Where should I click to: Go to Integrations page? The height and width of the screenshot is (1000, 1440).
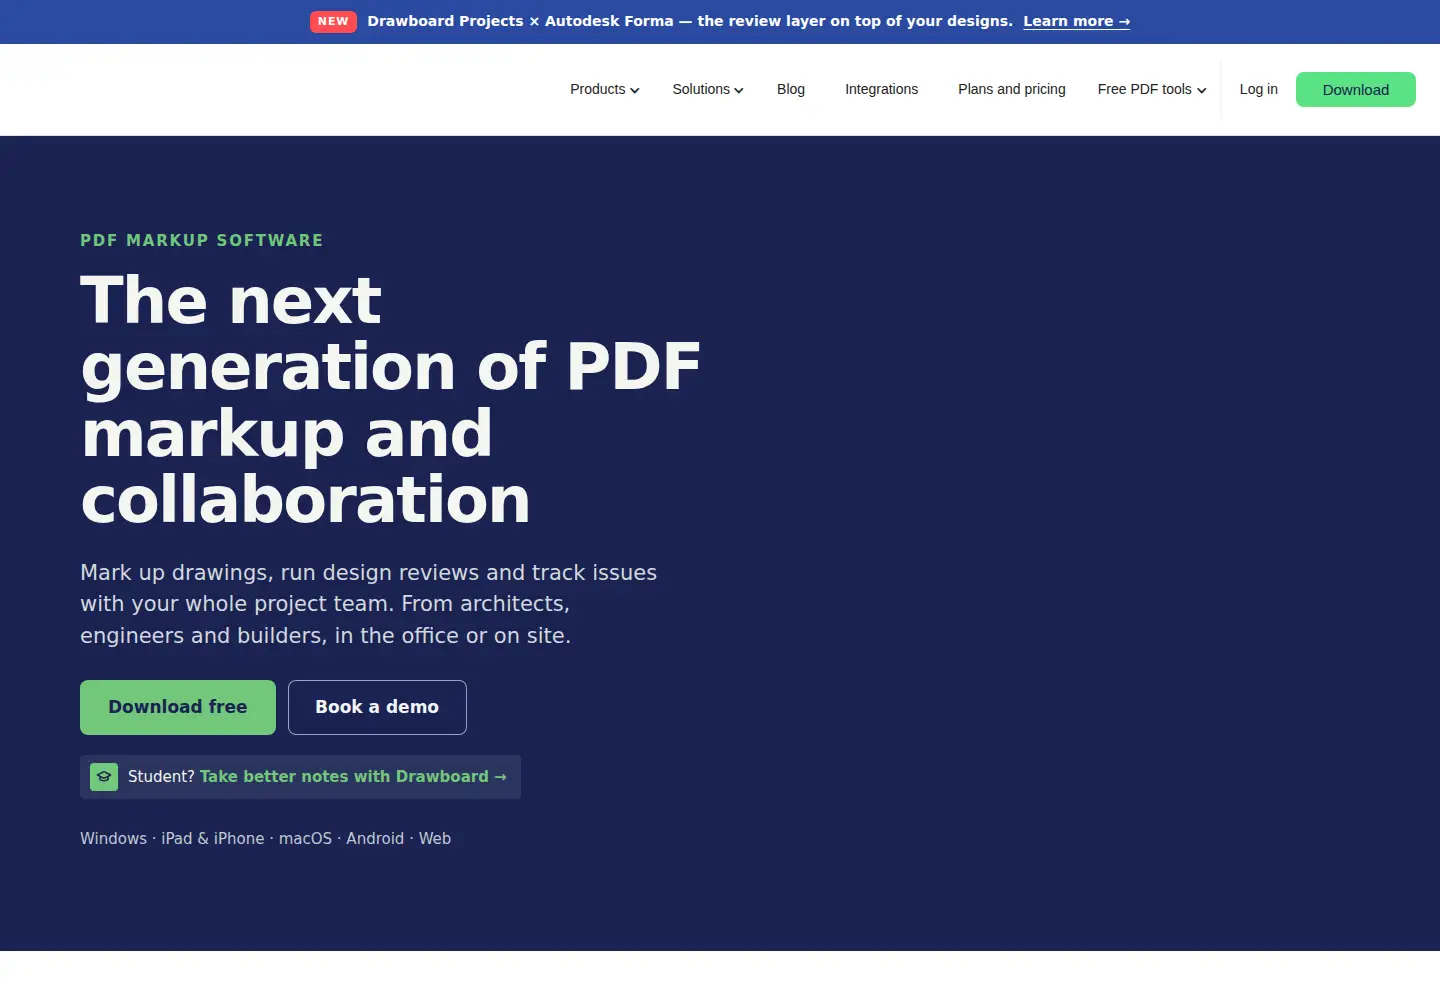(881, 89)
